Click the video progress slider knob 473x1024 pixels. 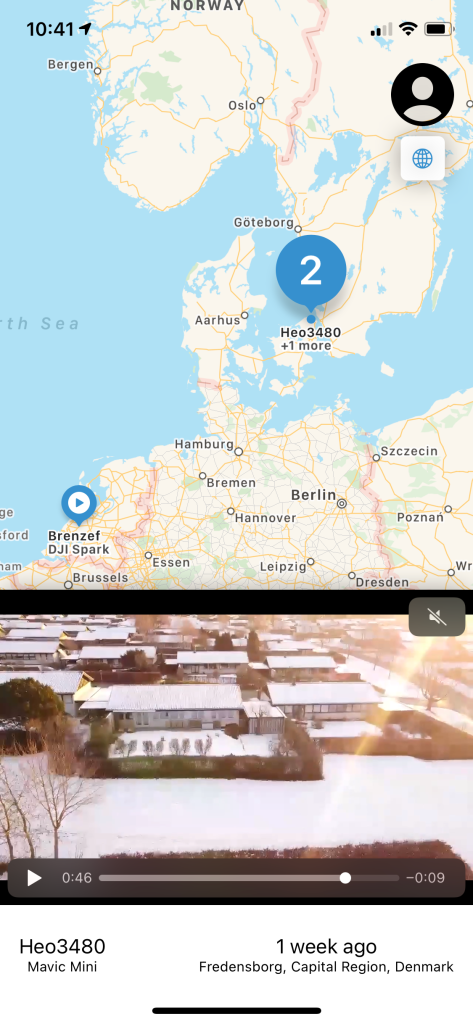pyautogui.click(x=346, y=878)
